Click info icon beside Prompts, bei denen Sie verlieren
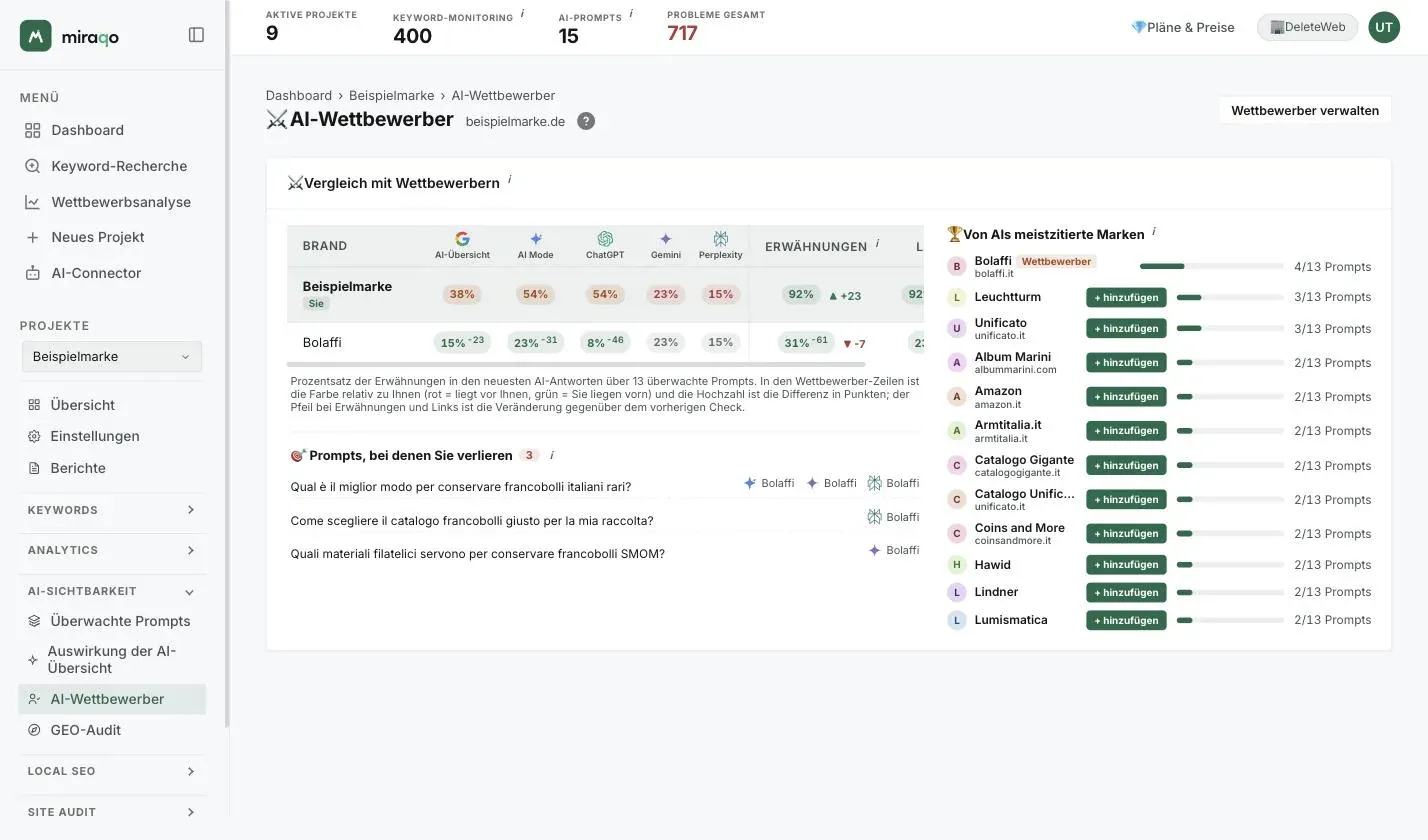 pos(551,455)
